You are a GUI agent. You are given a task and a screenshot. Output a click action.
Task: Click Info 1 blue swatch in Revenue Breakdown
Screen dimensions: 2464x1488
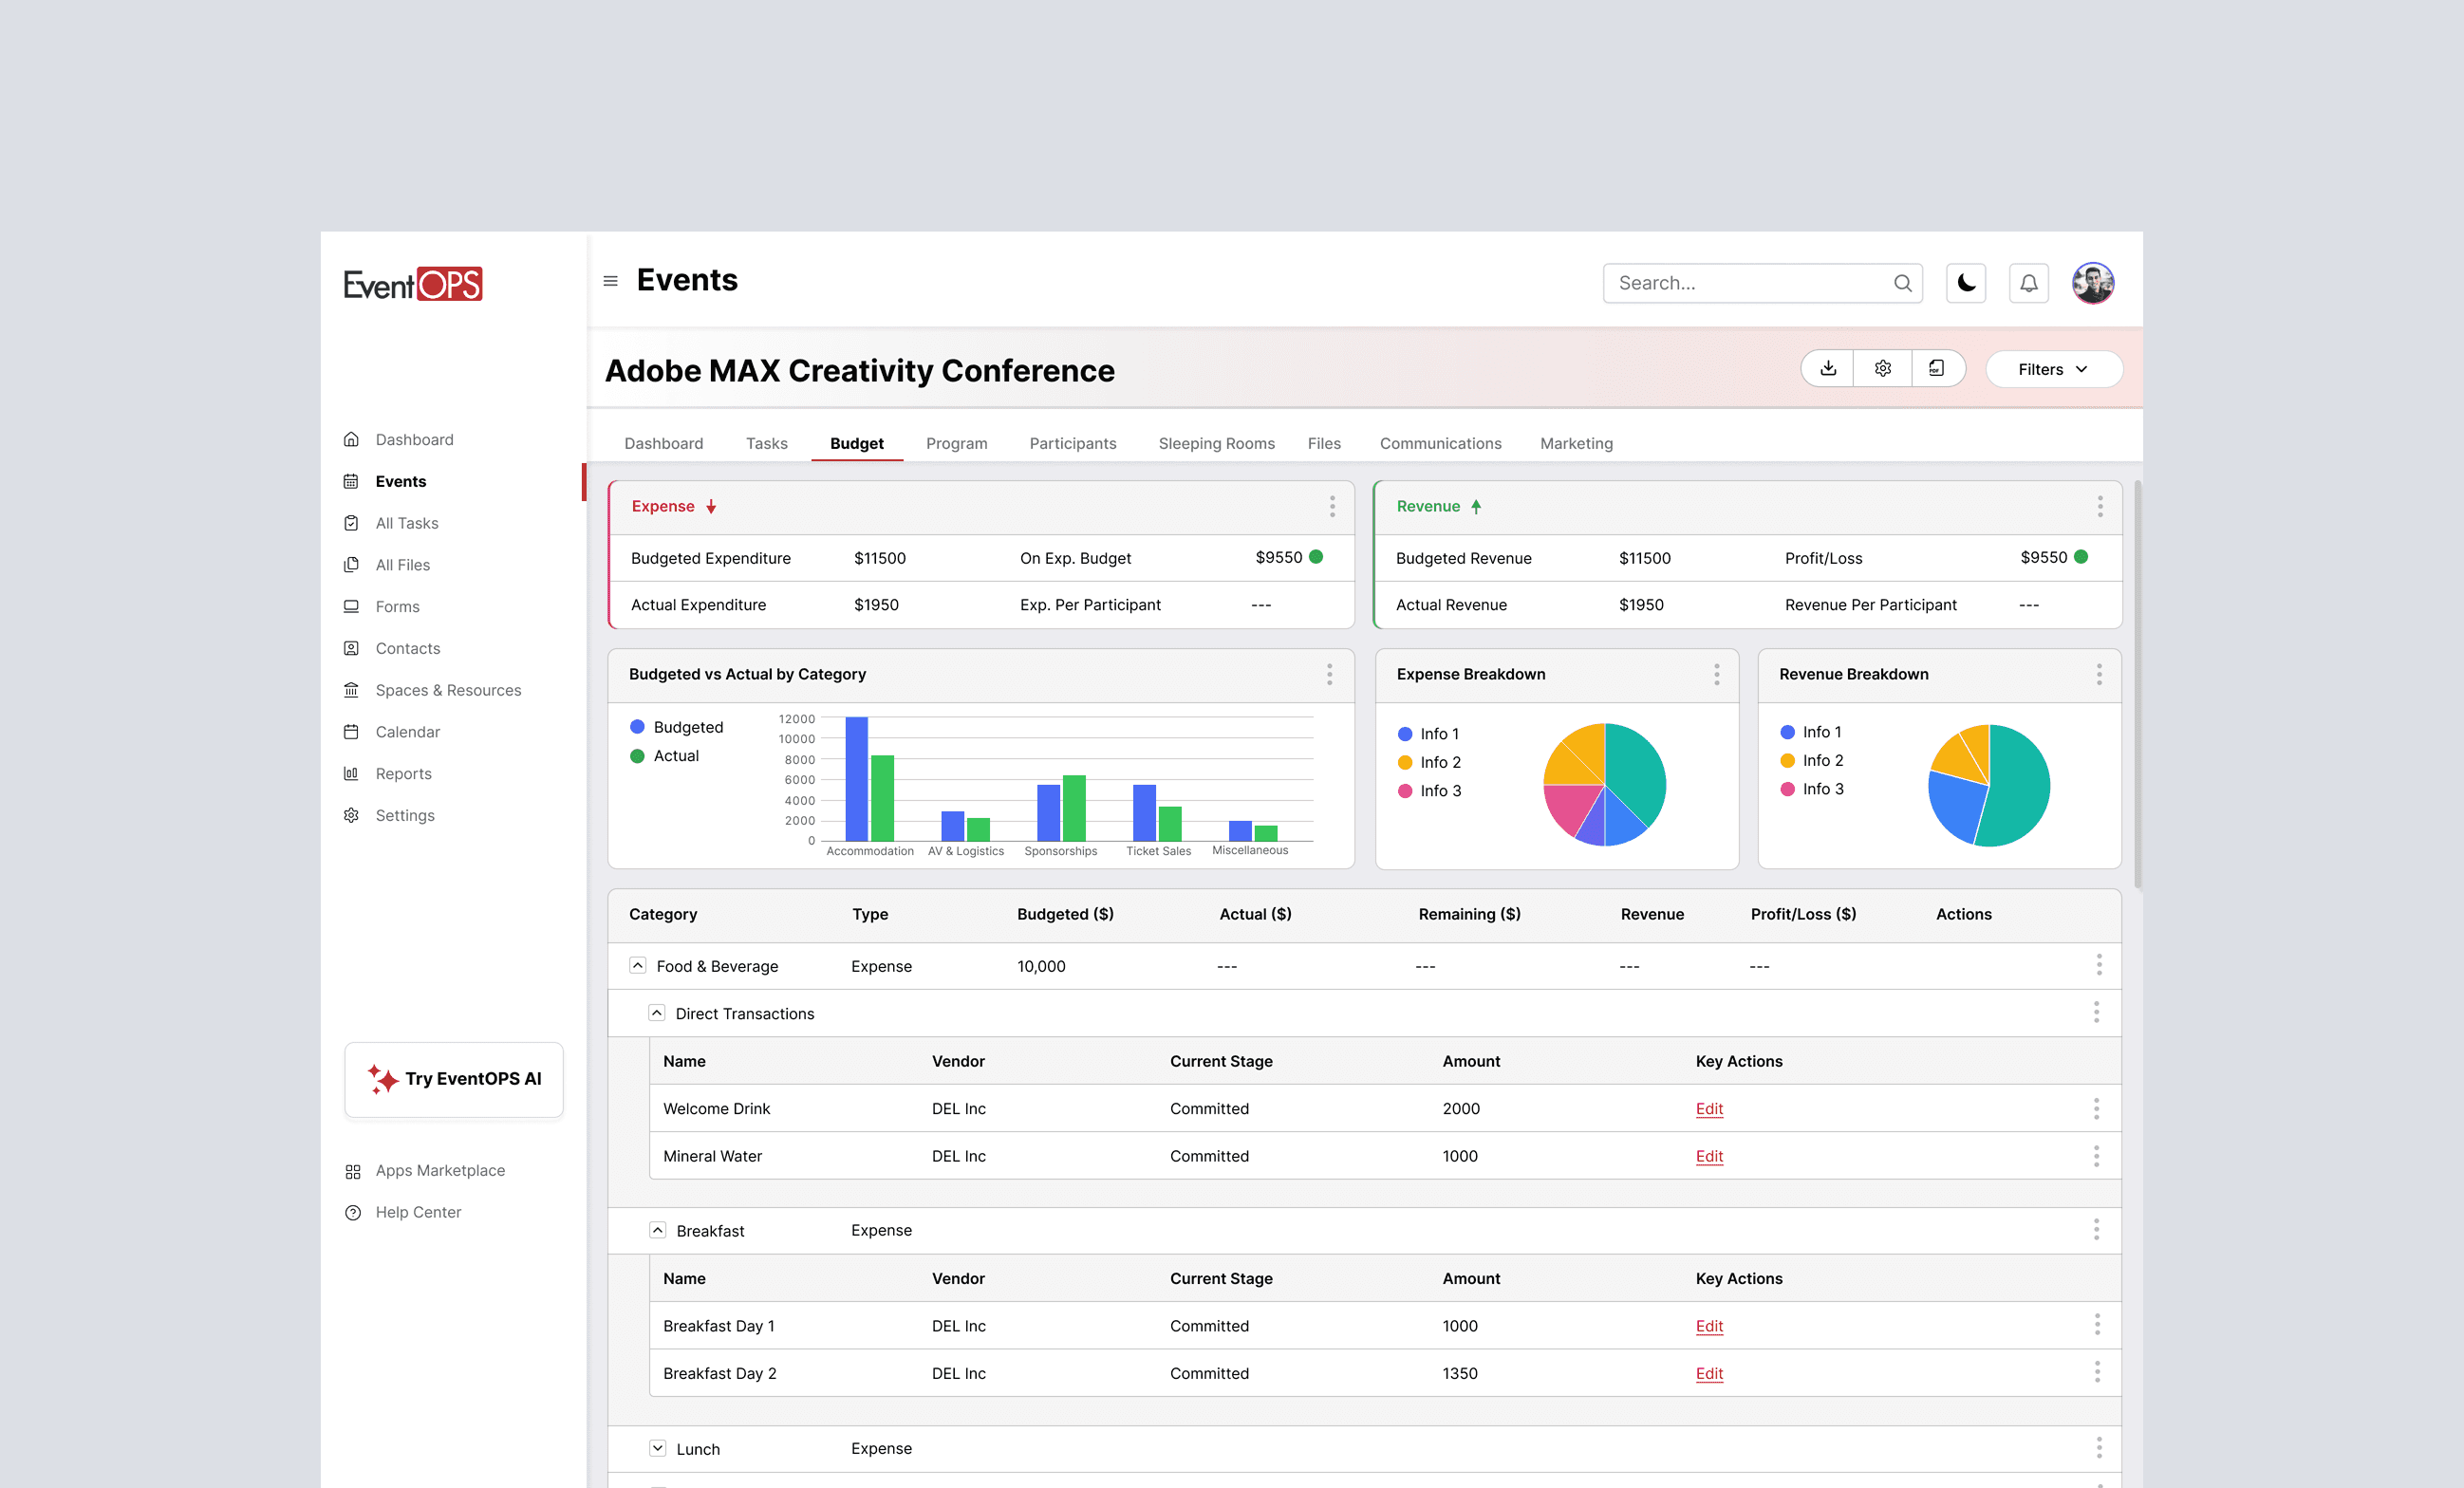pos(1787,732)
